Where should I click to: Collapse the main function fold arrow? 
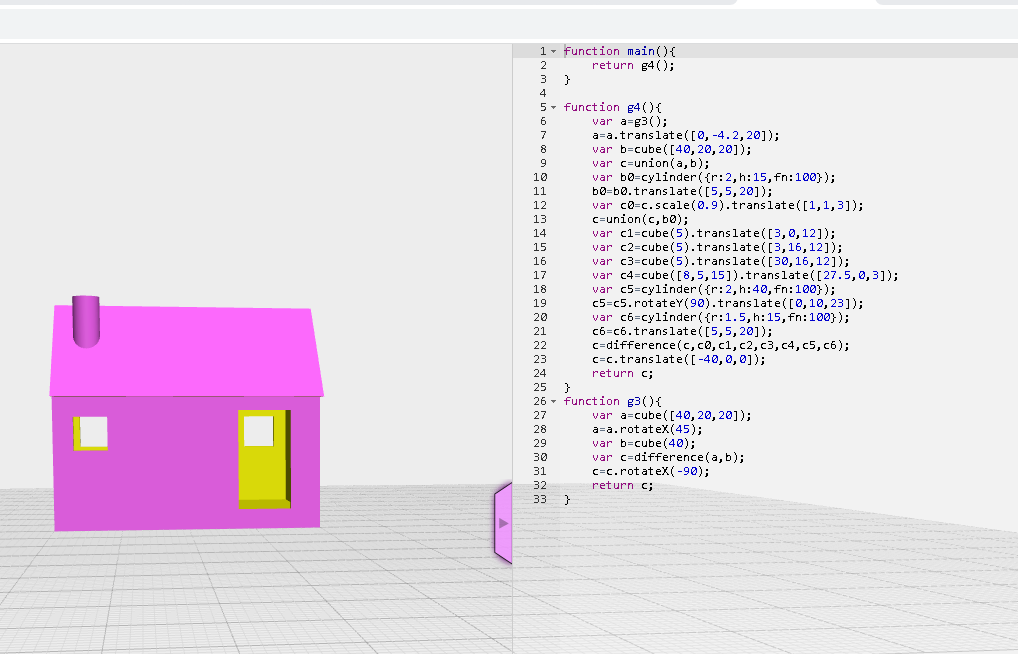tap(553, 51)
